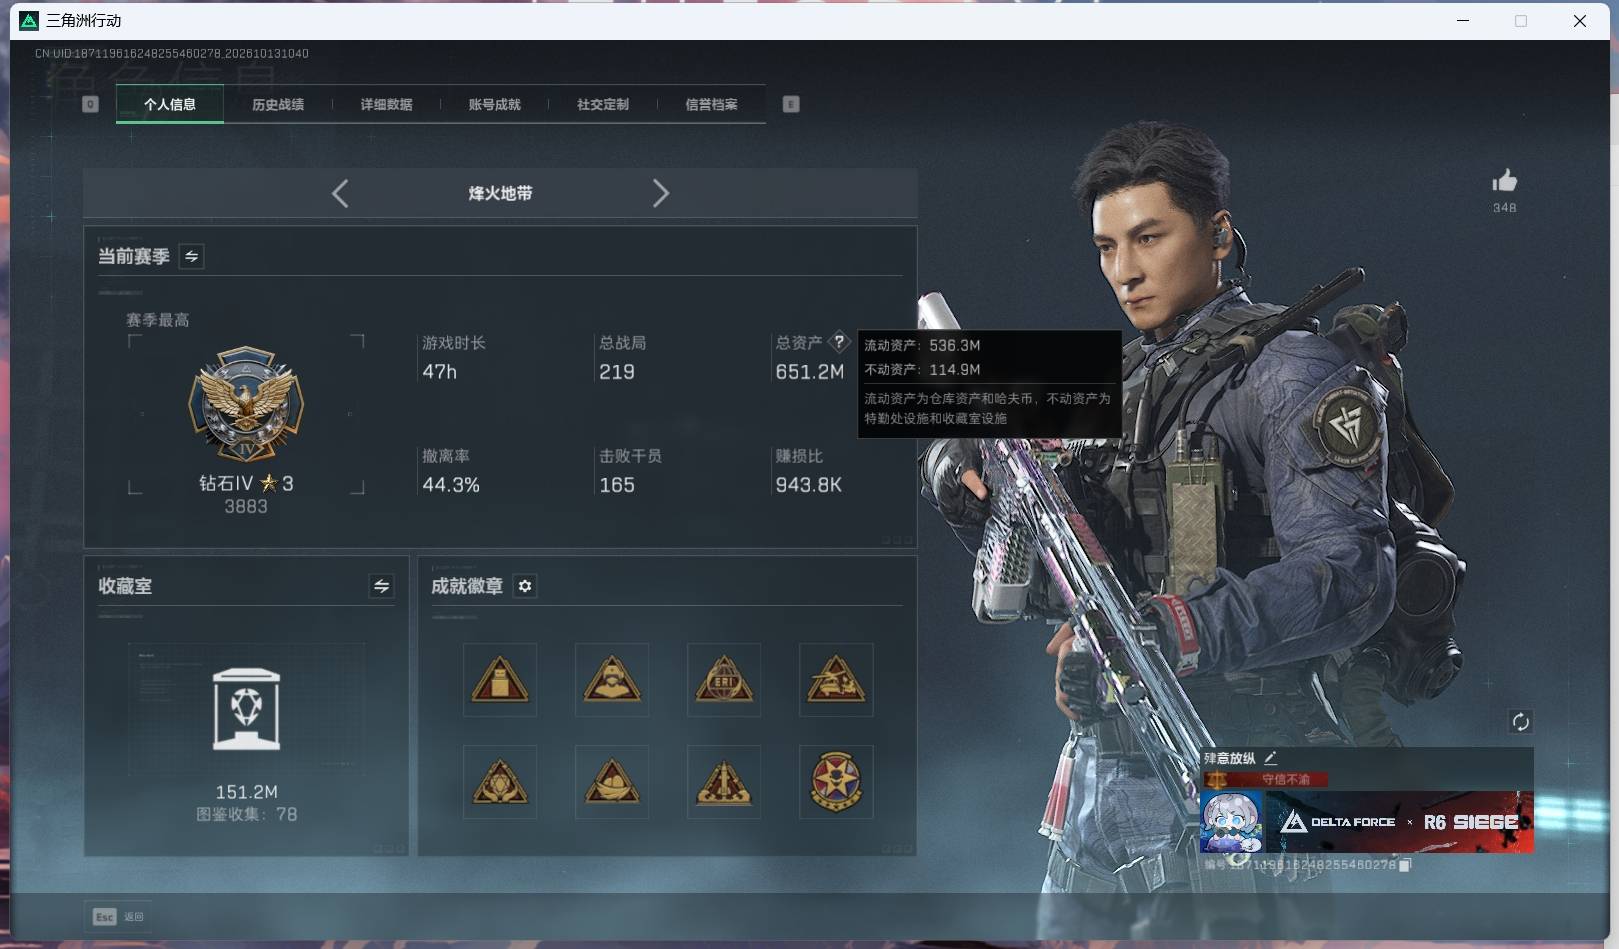
Task: Select the third badge in bottom row
Action: coord(724,782)
